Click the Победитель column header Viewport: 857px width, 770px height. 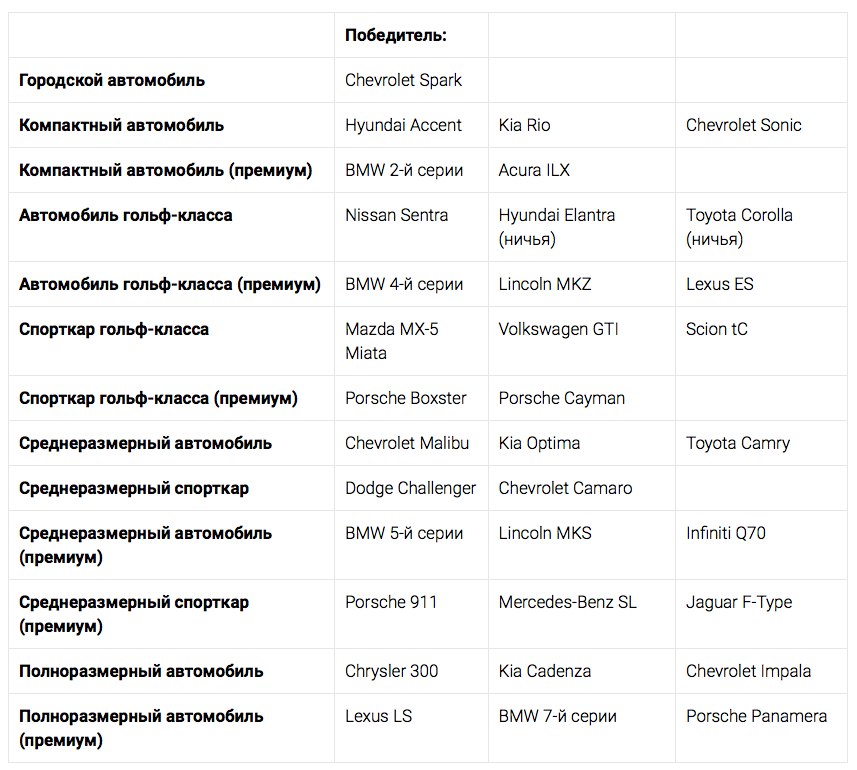coord(395,35)
